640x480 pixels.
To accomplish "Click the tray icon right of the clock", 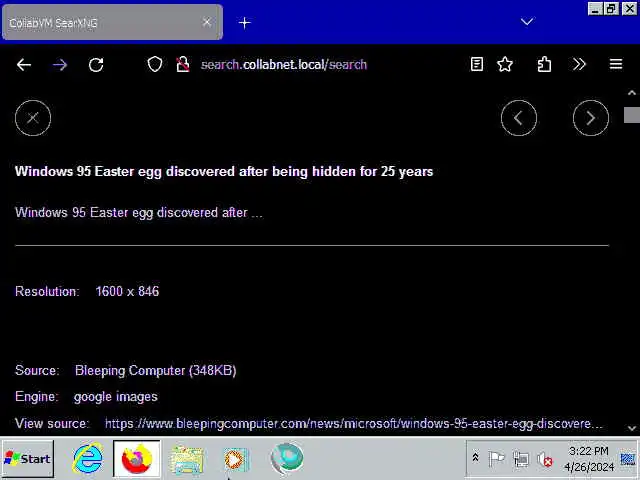I will click(628, 459).
